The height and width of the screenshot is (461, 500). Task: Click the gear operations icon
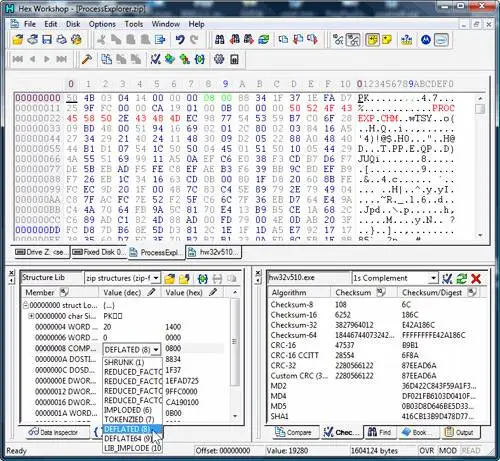point(219,59)
